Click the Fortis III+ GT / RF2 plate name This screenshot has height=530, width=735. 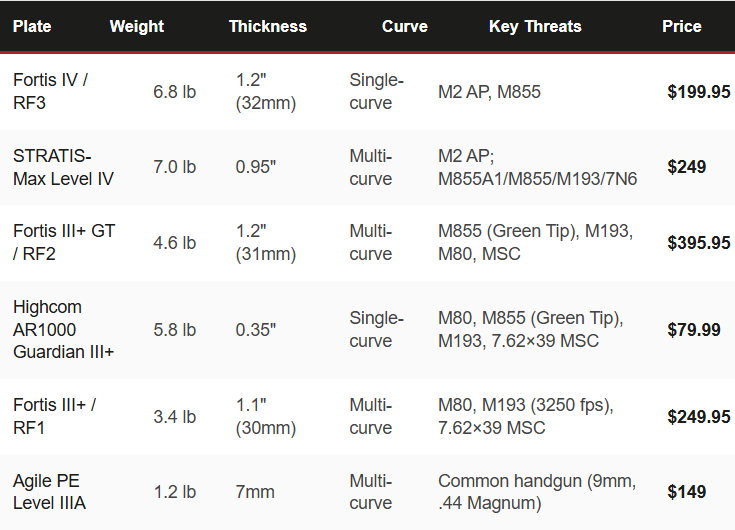point(64,243)
